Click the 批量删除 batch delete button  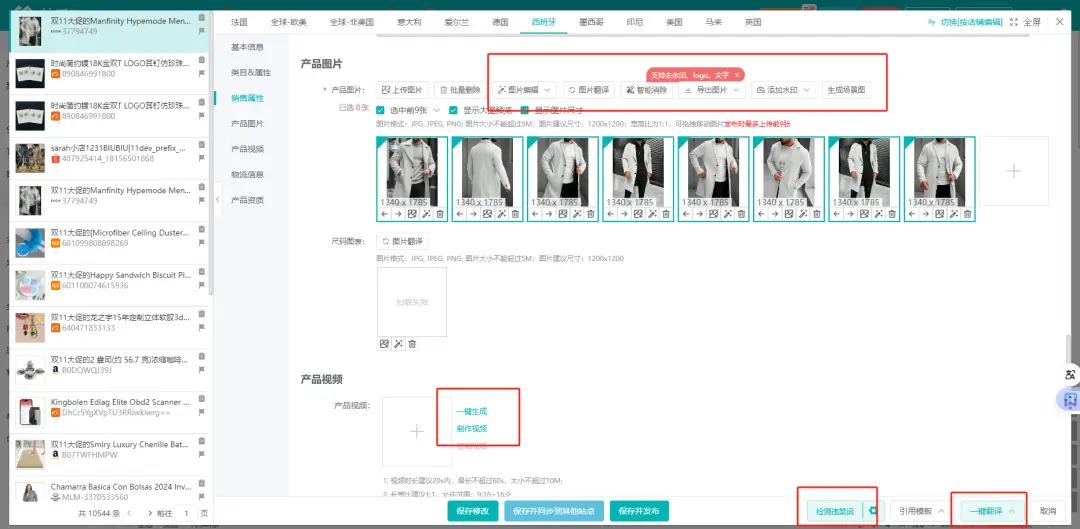[x=460, y=90]
